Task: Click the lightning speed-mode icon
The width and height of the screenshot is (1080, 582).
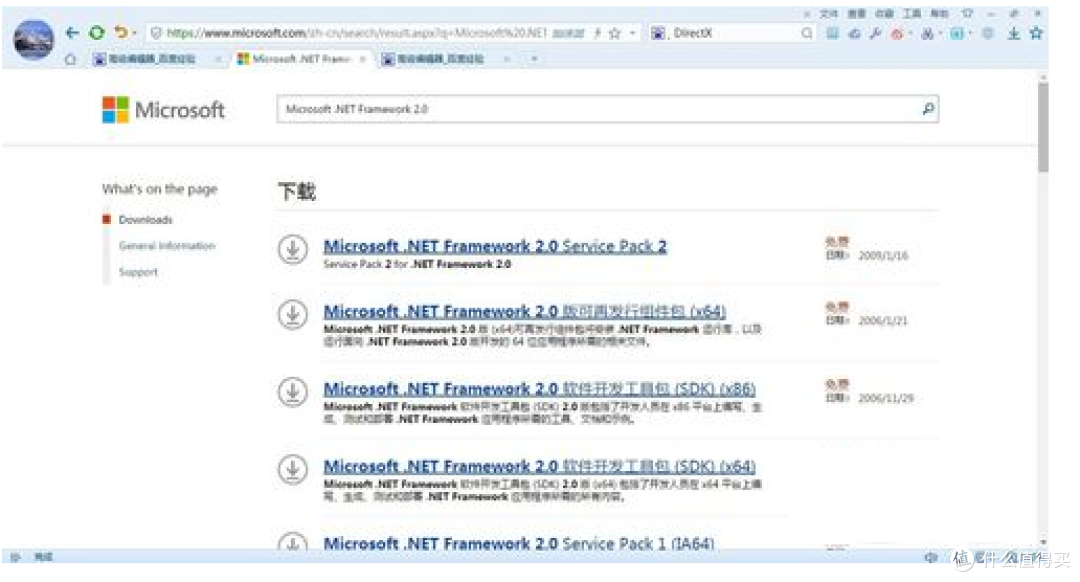Action: [x=597, y=33]
